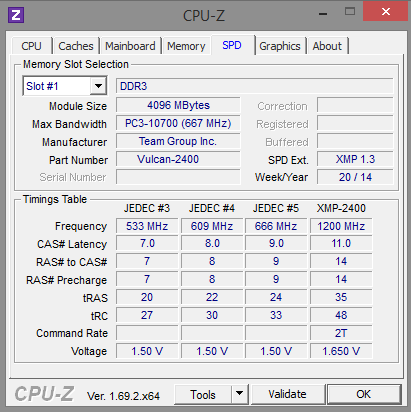
Task: Open the Mainboard tab
Action: (130, 46)
